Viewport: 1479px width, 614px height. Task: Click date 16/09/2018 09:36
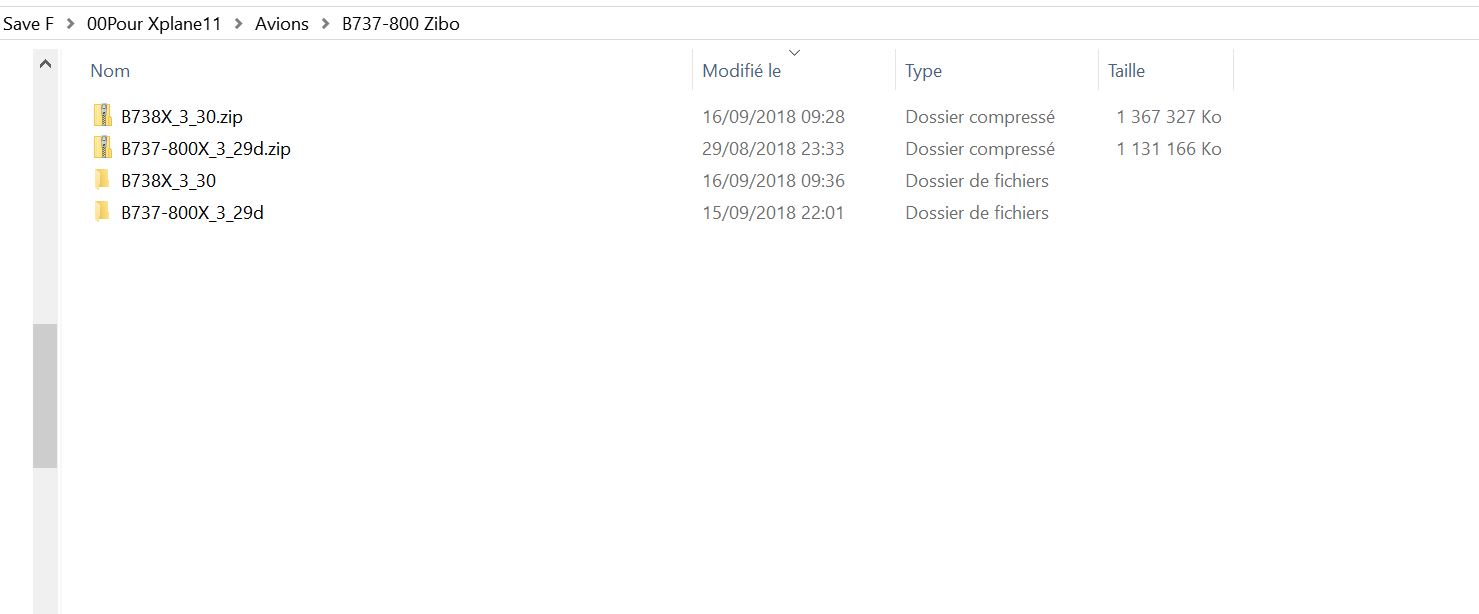(773, 181)
